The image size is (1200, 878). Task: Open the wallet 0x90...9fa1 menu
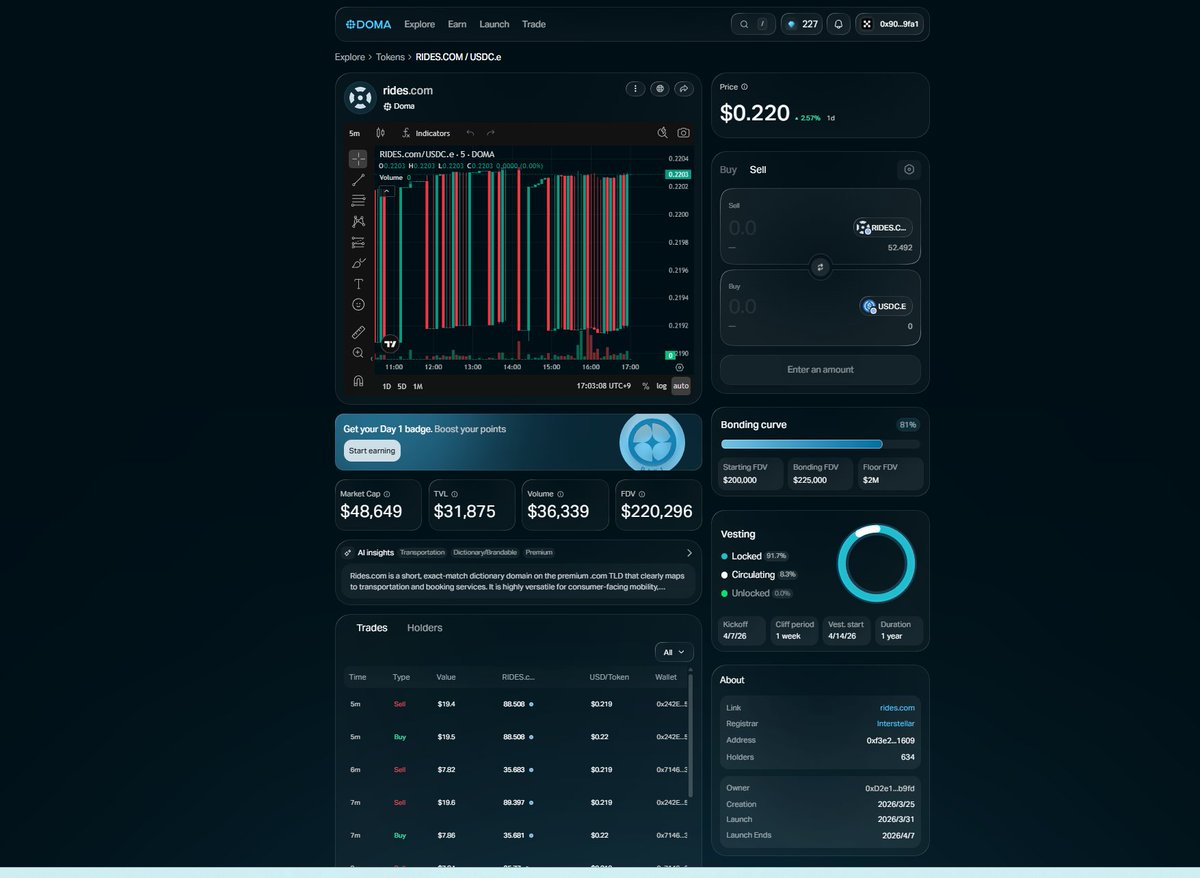tap(889, 24)
